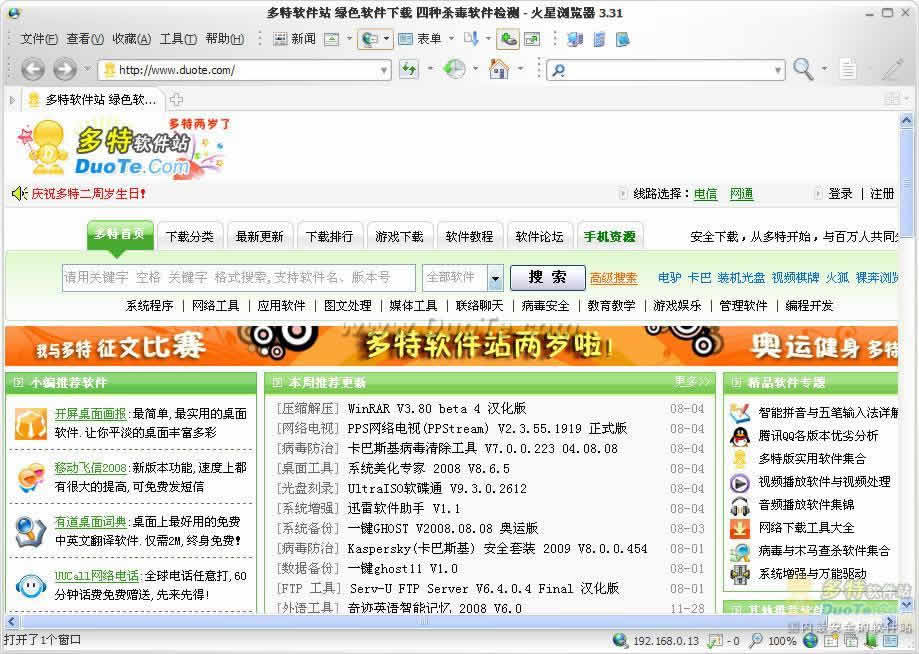Open the 病毒安全 category link

[x=545, y=305]
